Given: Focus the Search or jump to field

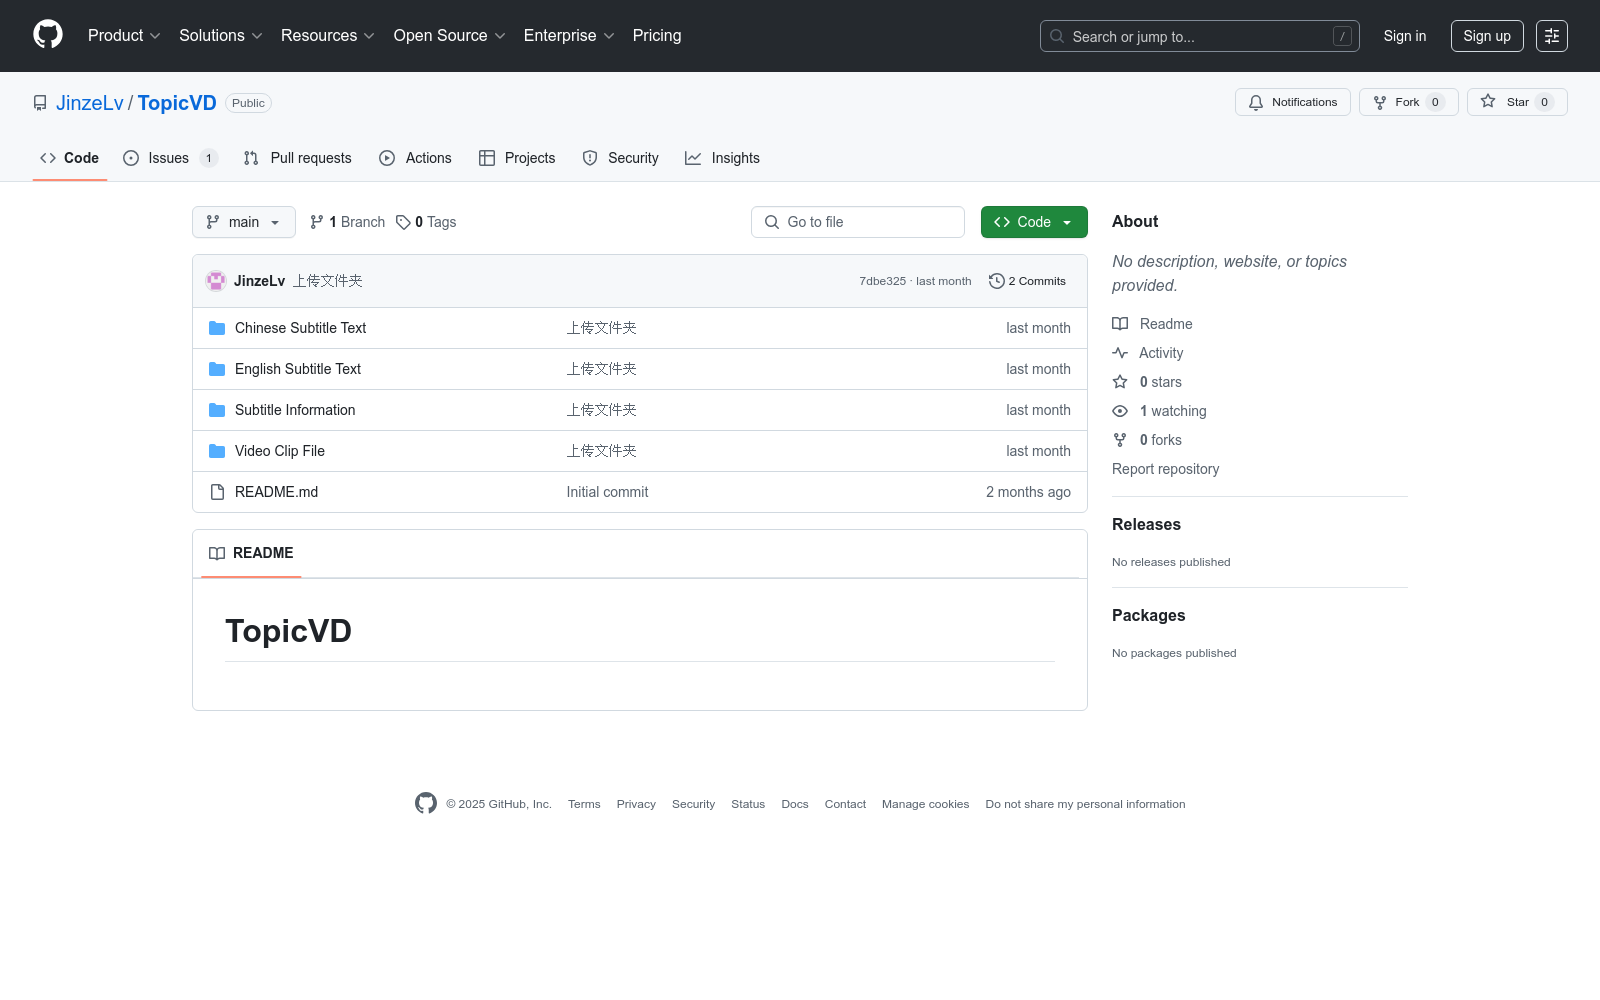Looking at the screenshot, I should click(x=1199, y=36).
